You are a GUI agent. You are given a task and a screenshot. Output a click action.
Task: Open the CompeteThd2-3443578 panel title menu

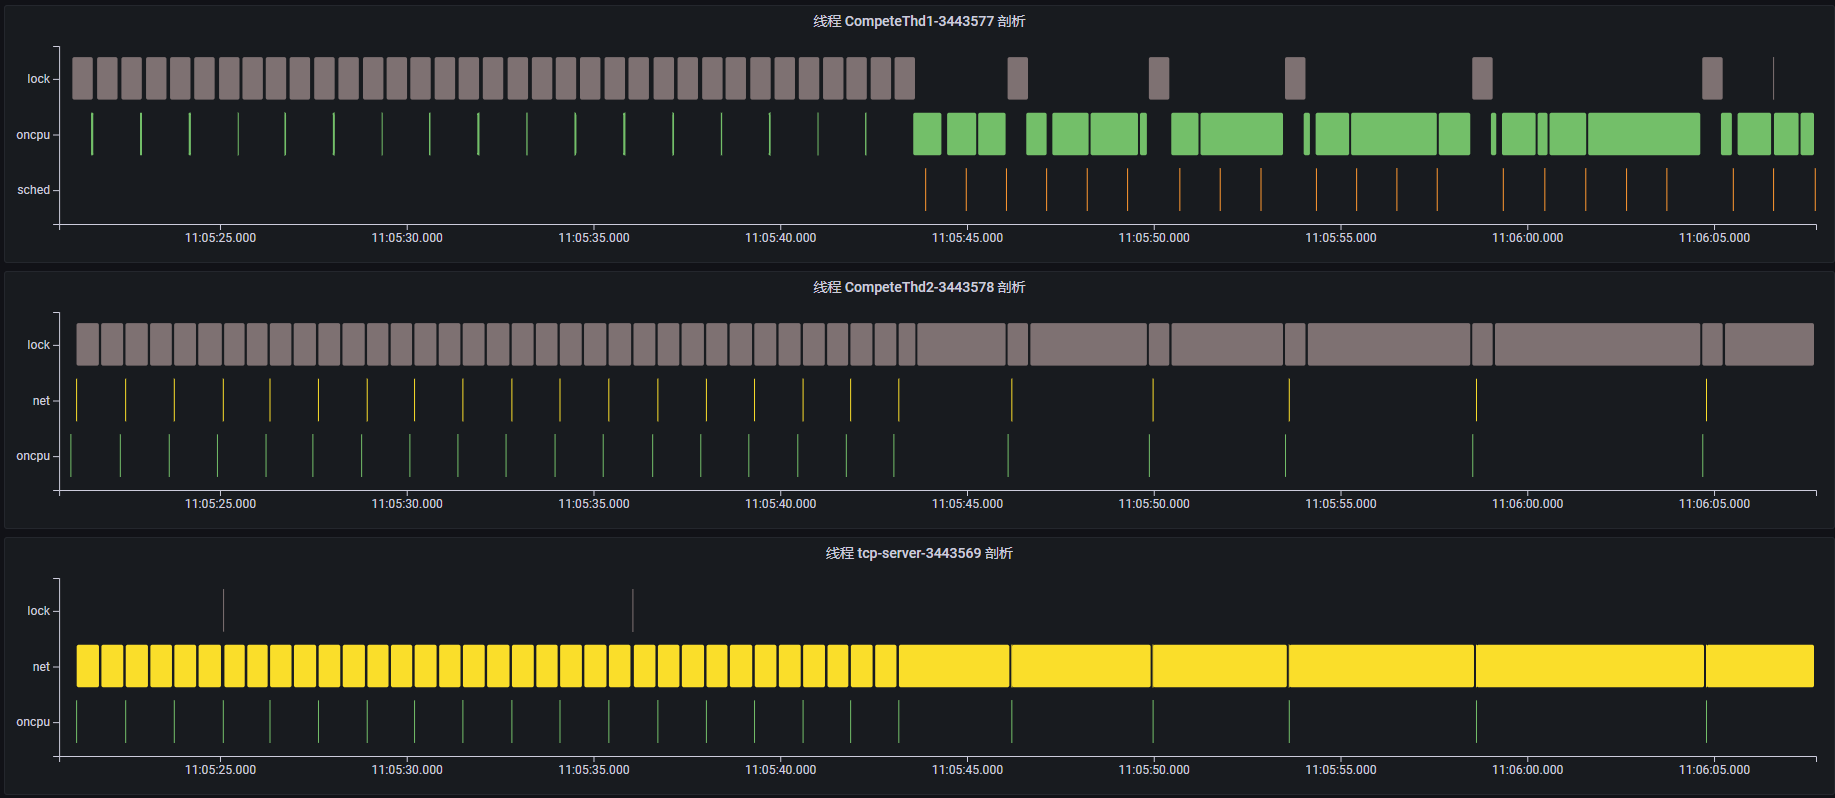coord(918,287)
